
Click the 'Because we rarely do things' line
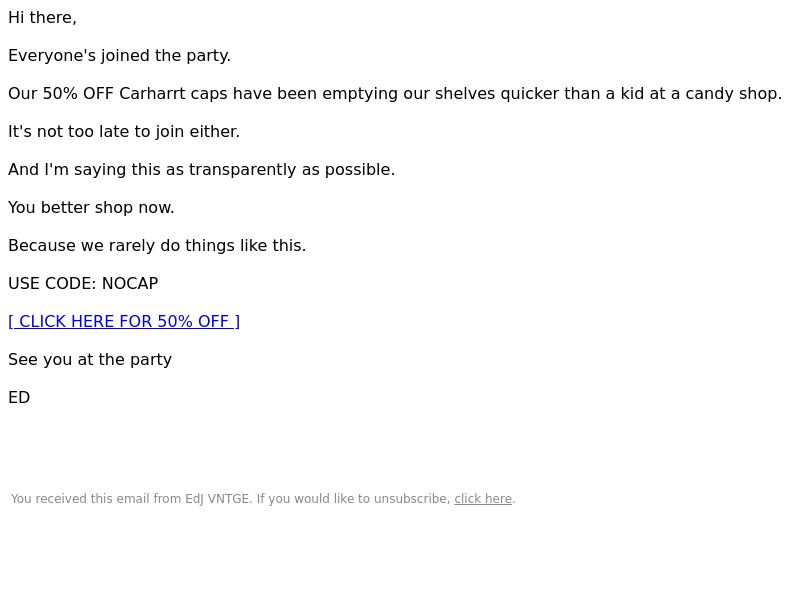coord(157,245)
